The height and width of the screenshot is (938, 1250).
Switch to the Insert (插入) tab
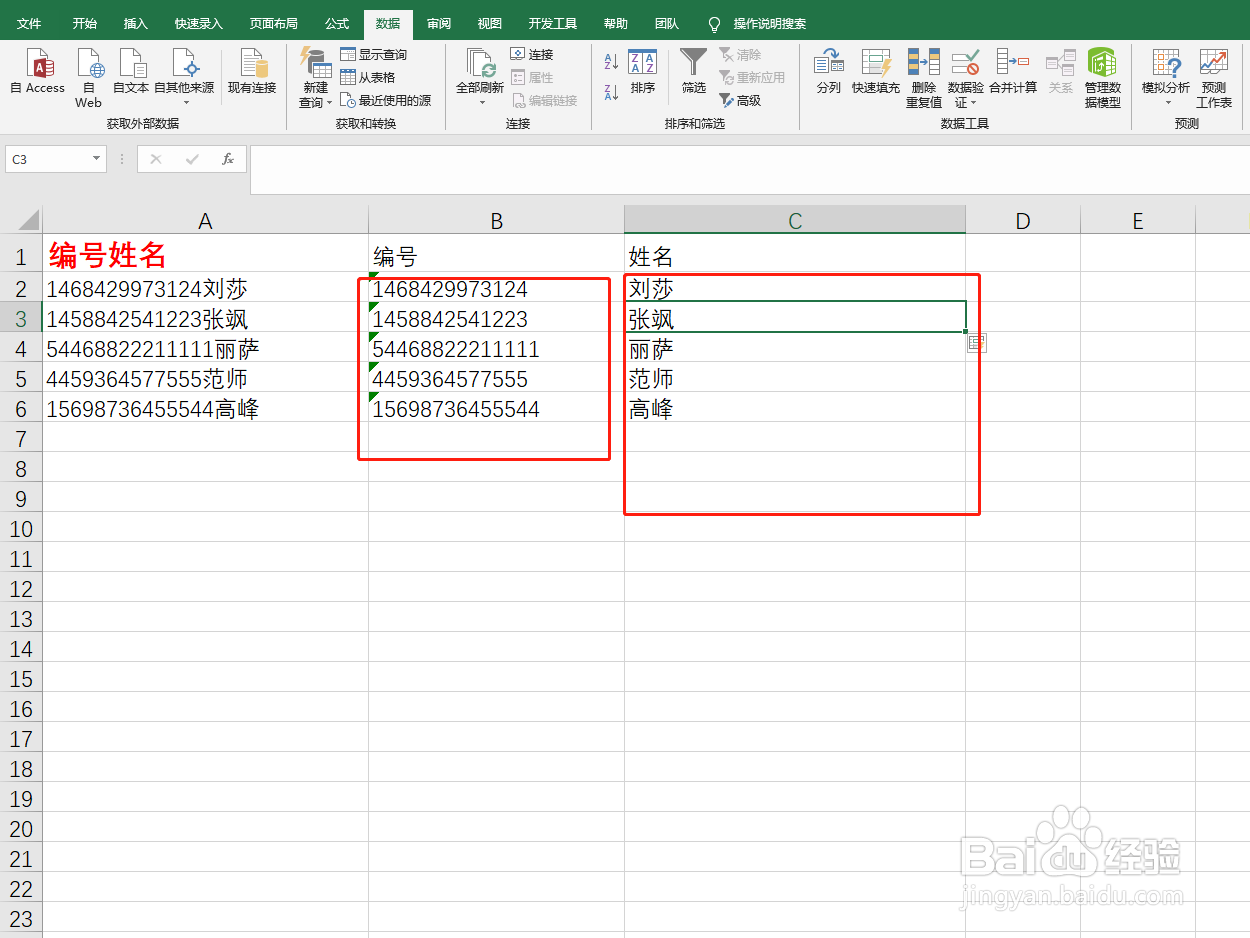136,24
